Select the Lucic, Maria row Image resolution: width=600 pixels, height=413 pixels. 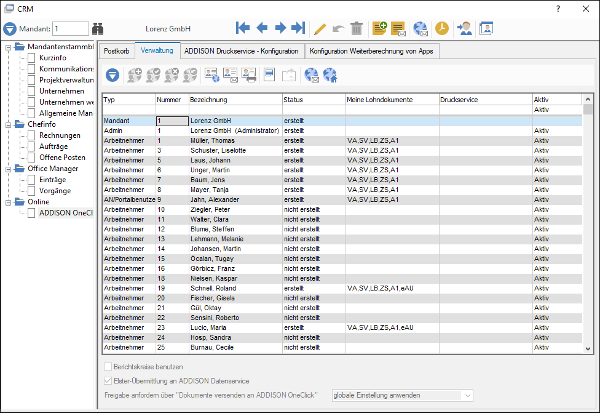click(x=342, y=328)
